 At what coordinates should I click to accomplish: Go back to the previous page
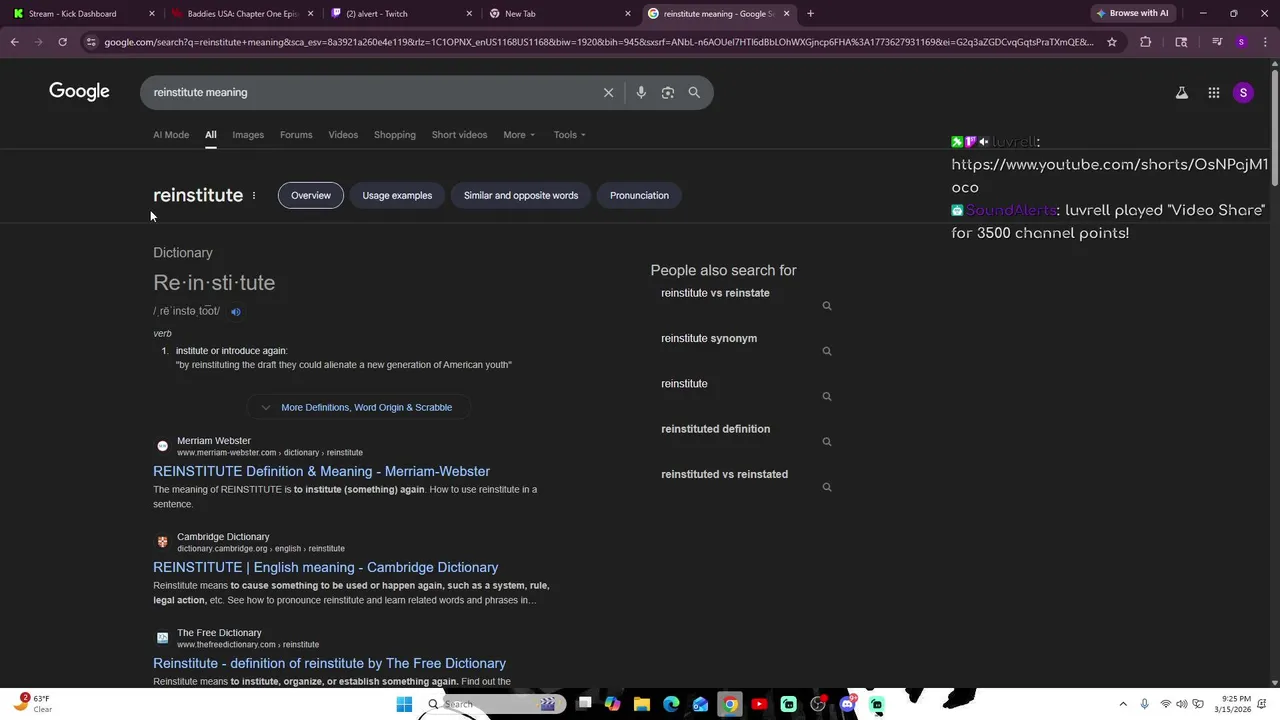click(14, 42)
